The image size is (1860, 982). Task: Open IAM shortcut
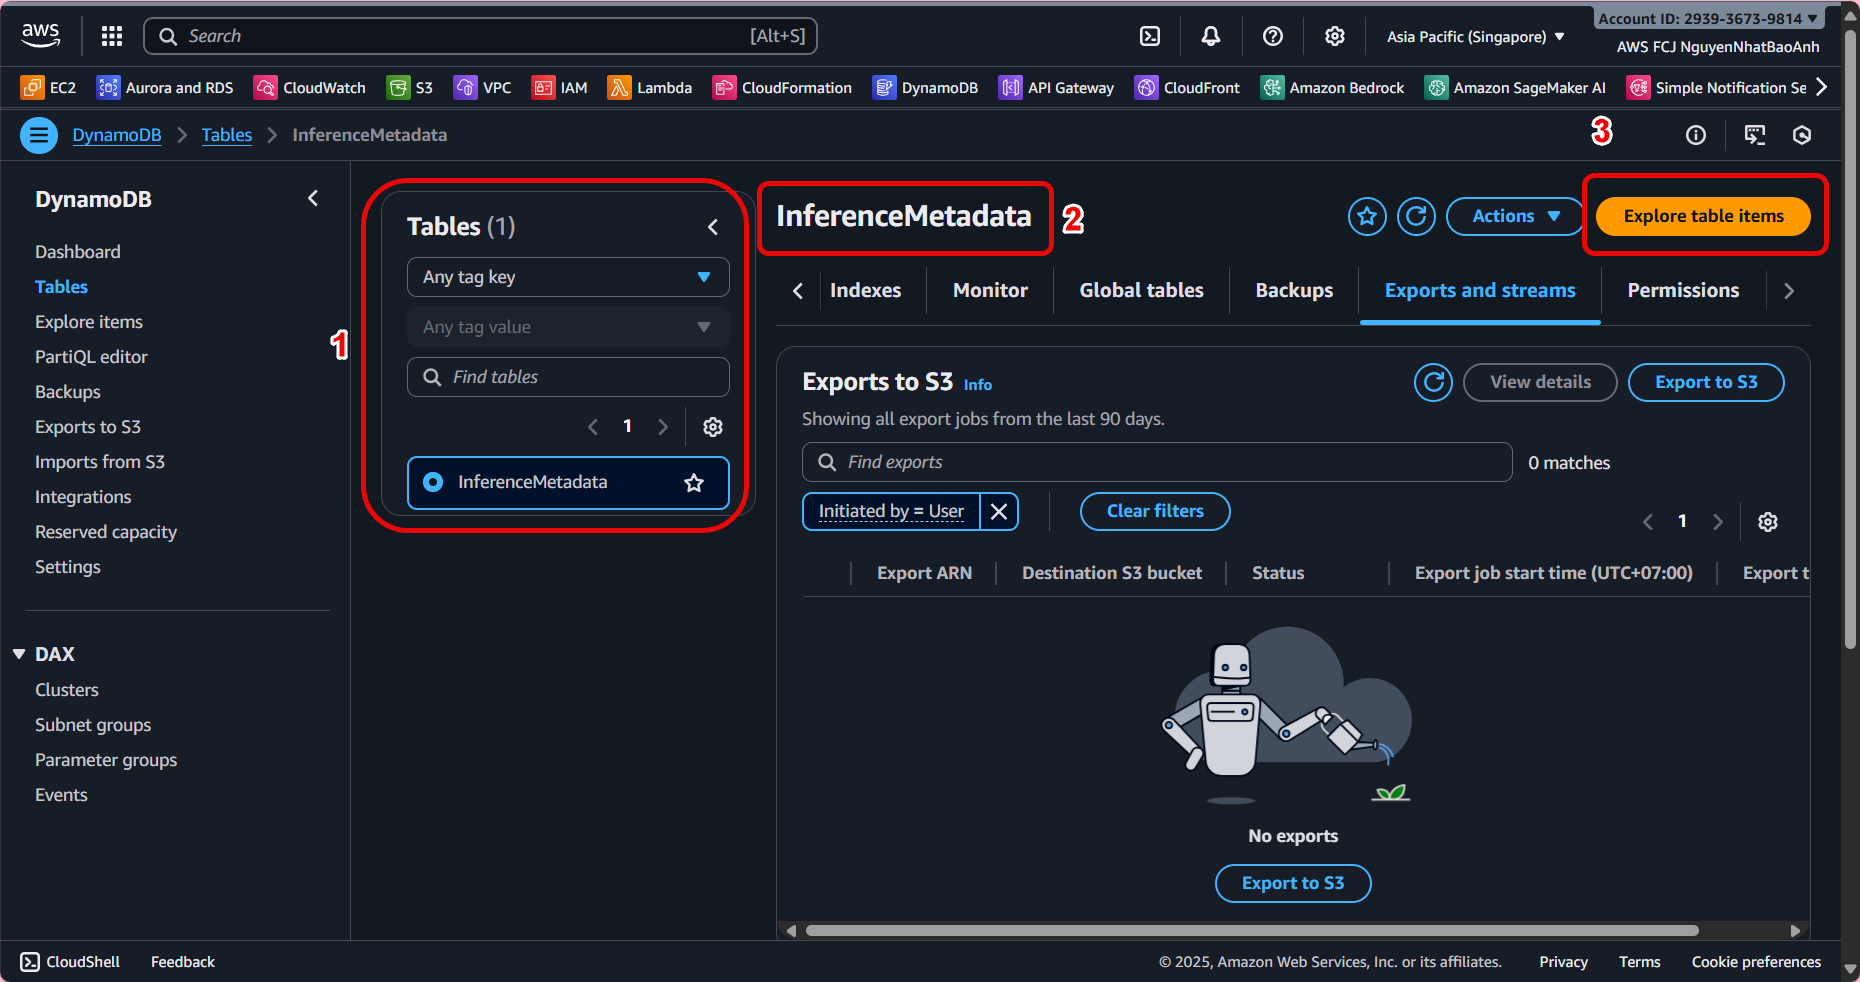[x=560, y=88]
